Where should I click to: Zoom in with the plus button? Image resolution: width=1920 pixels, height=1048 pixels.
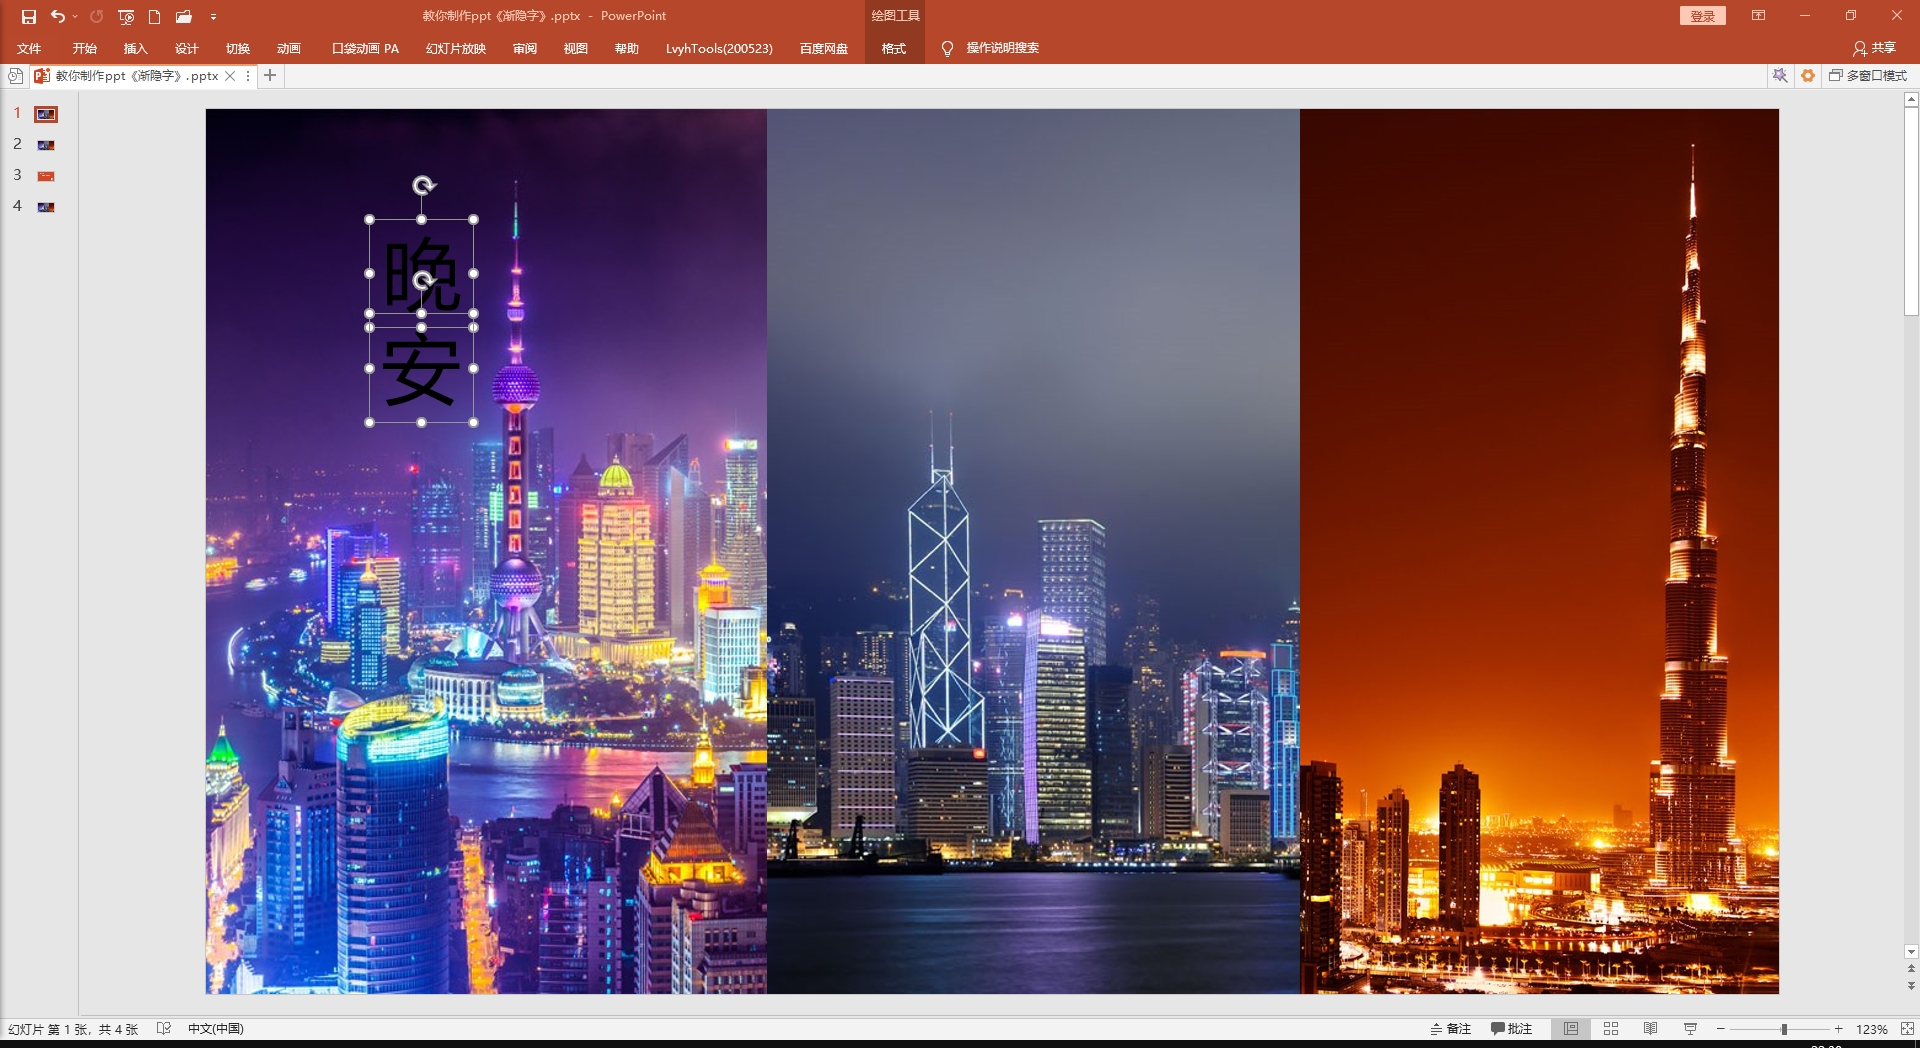(x=1838, y=1029)
